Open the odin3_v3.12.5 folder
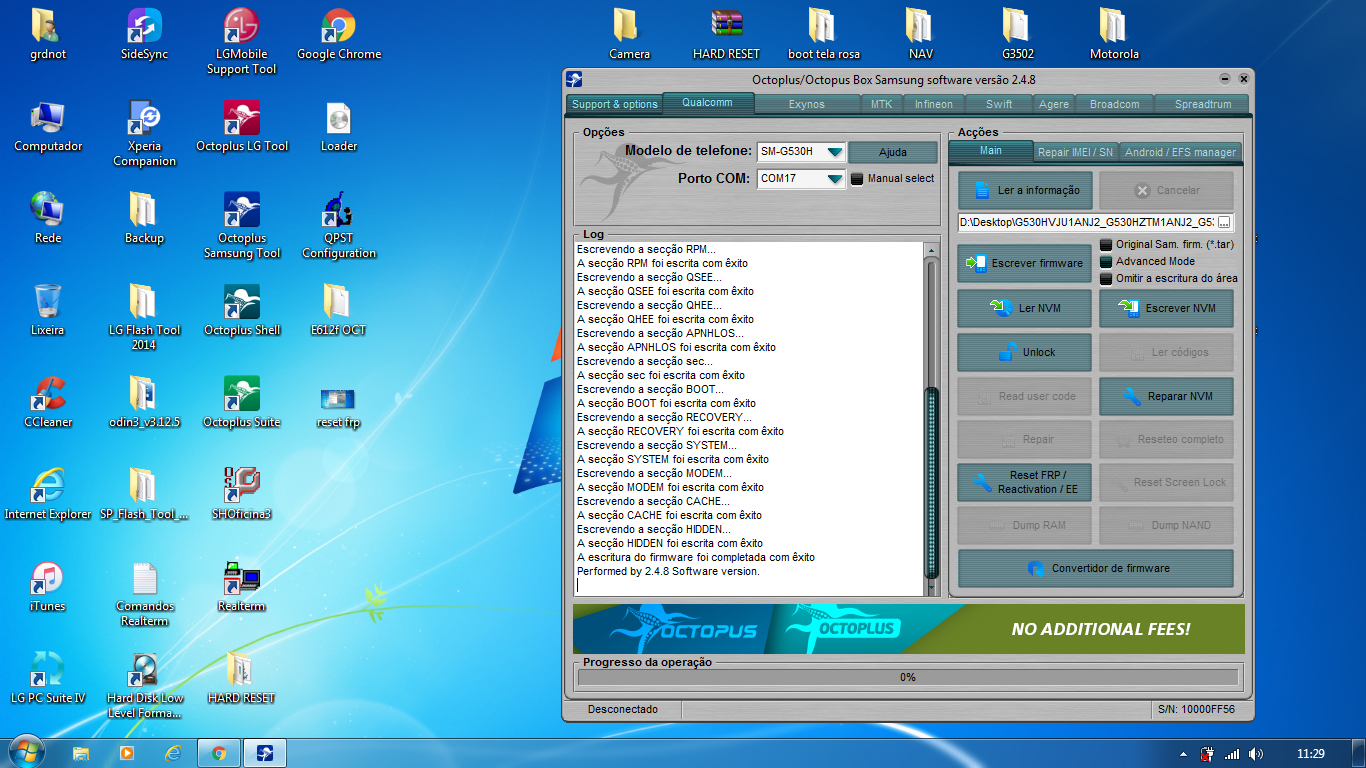Image resolution: width=1366 pixels, height=768 pixels. [145, 403]
